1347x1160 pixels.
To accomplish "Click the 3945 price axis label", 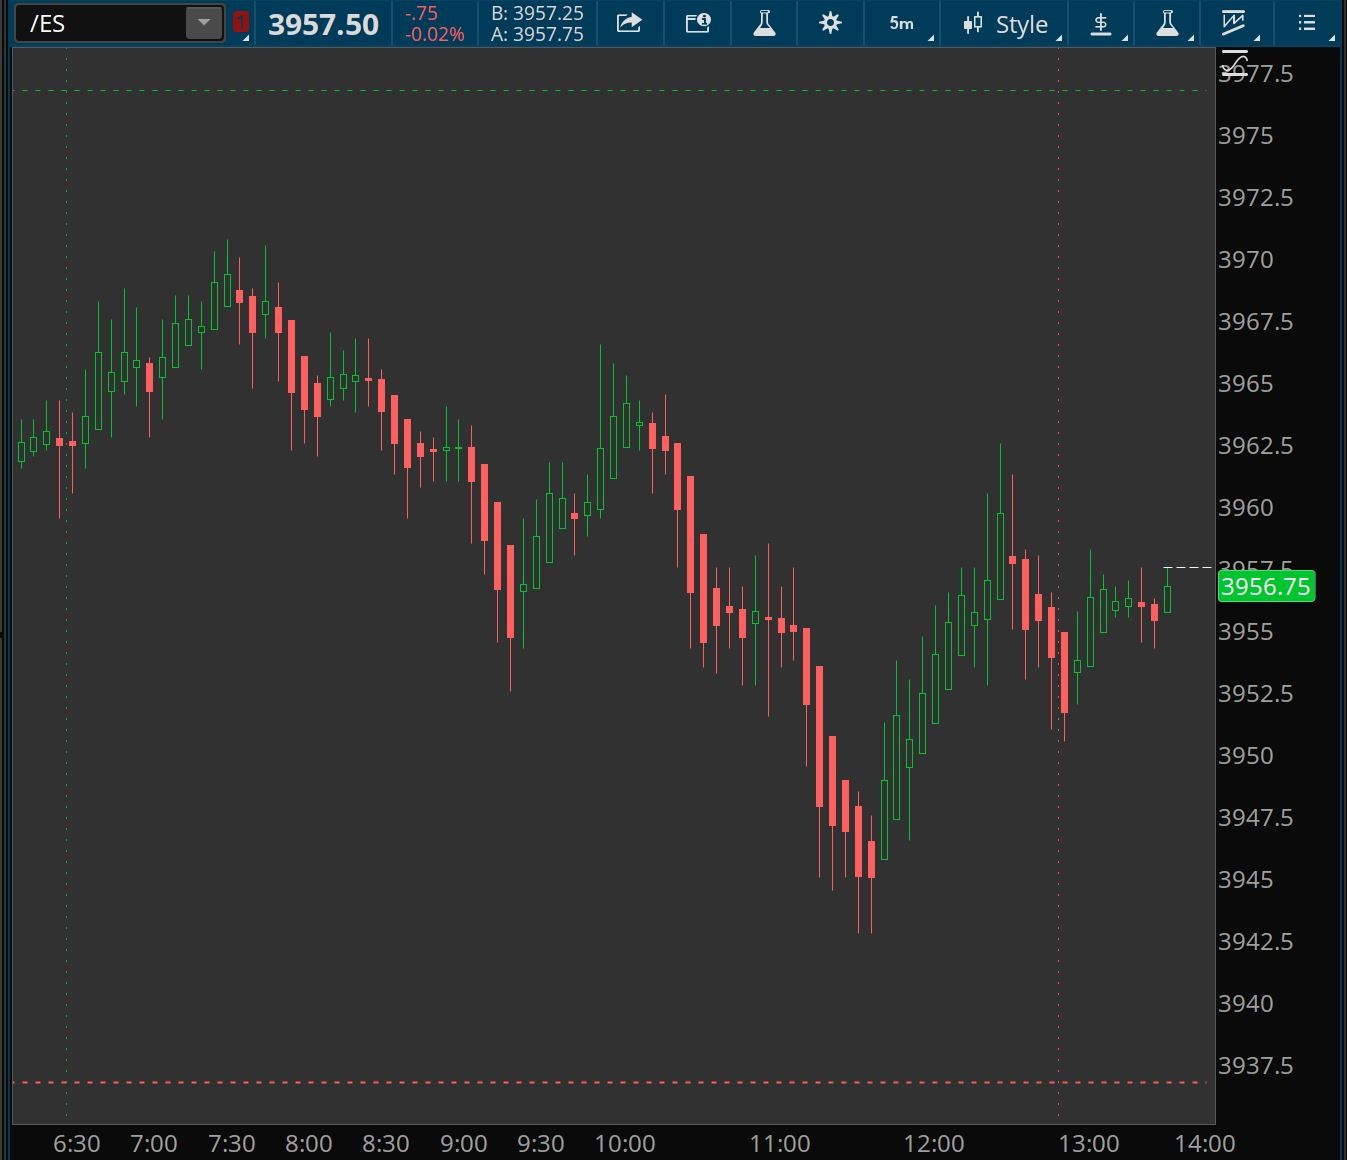I will (x=1245, y=880).
